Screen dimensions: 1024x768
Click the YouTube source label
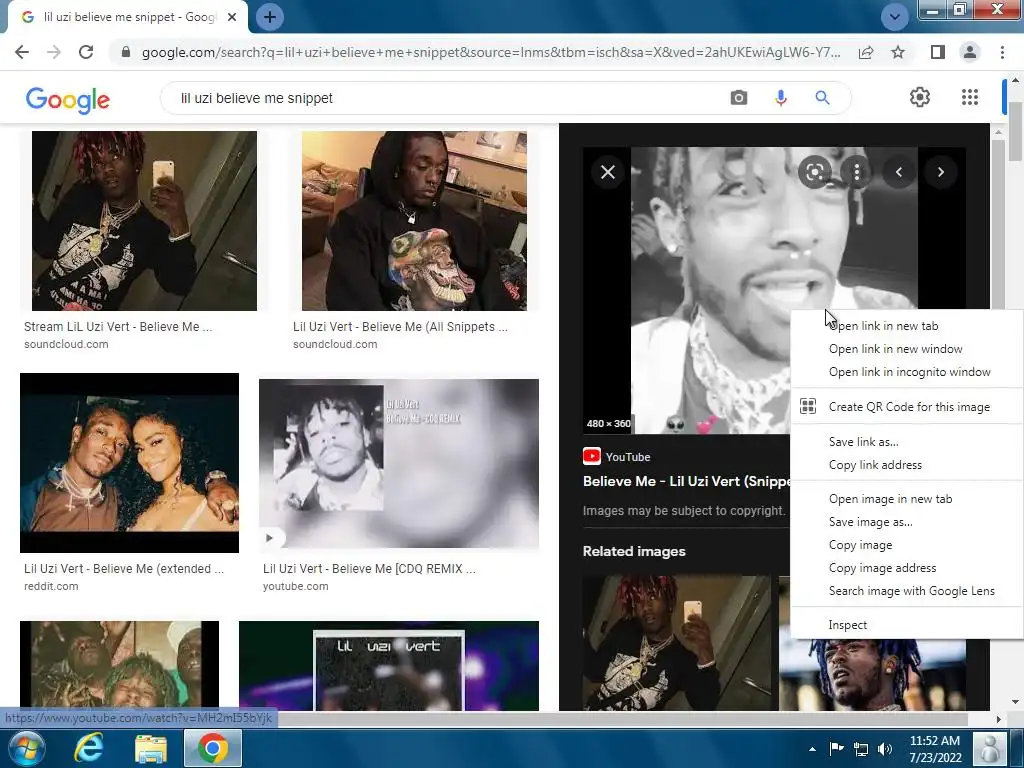pyautogui.click(x=628, y=457)
